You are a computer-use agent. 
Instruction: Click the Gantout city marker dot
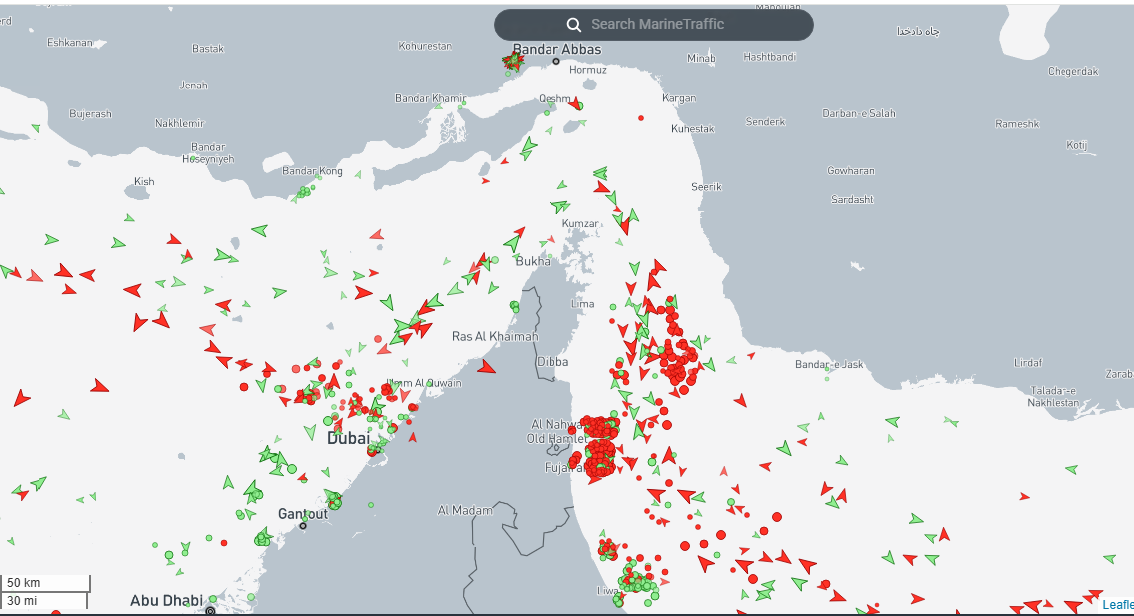[x=303, y=526]
